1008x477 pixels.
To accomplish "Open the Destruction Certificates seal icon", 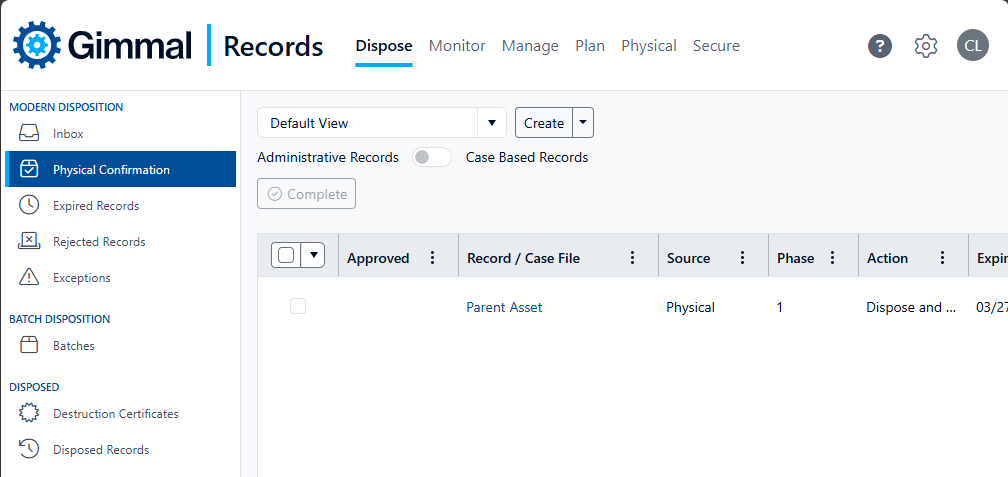I will [29, 413].
